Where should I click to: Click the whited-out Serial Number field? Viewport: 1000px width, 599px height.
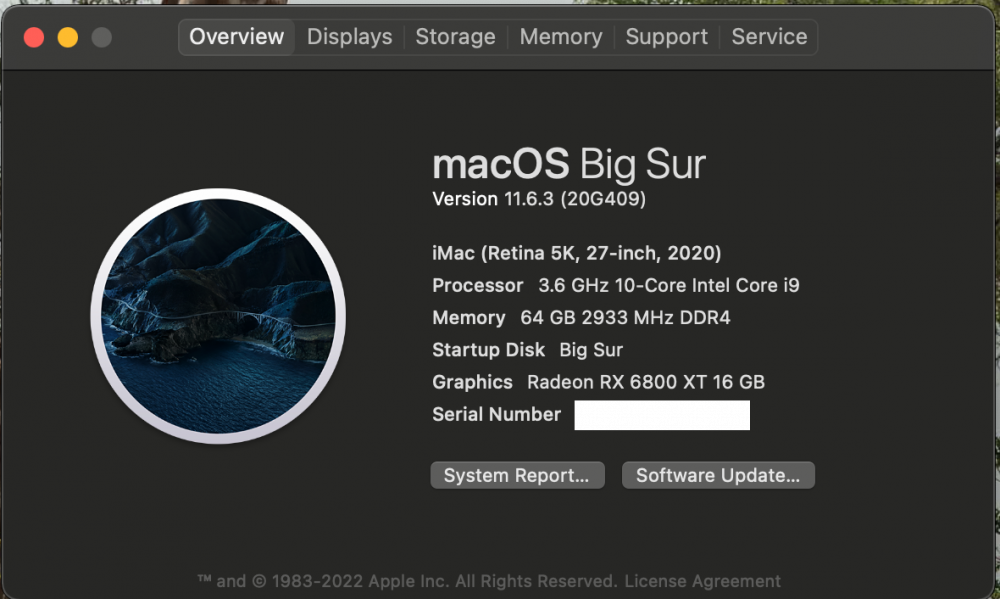pyautogui.click(x=662, y=415)
